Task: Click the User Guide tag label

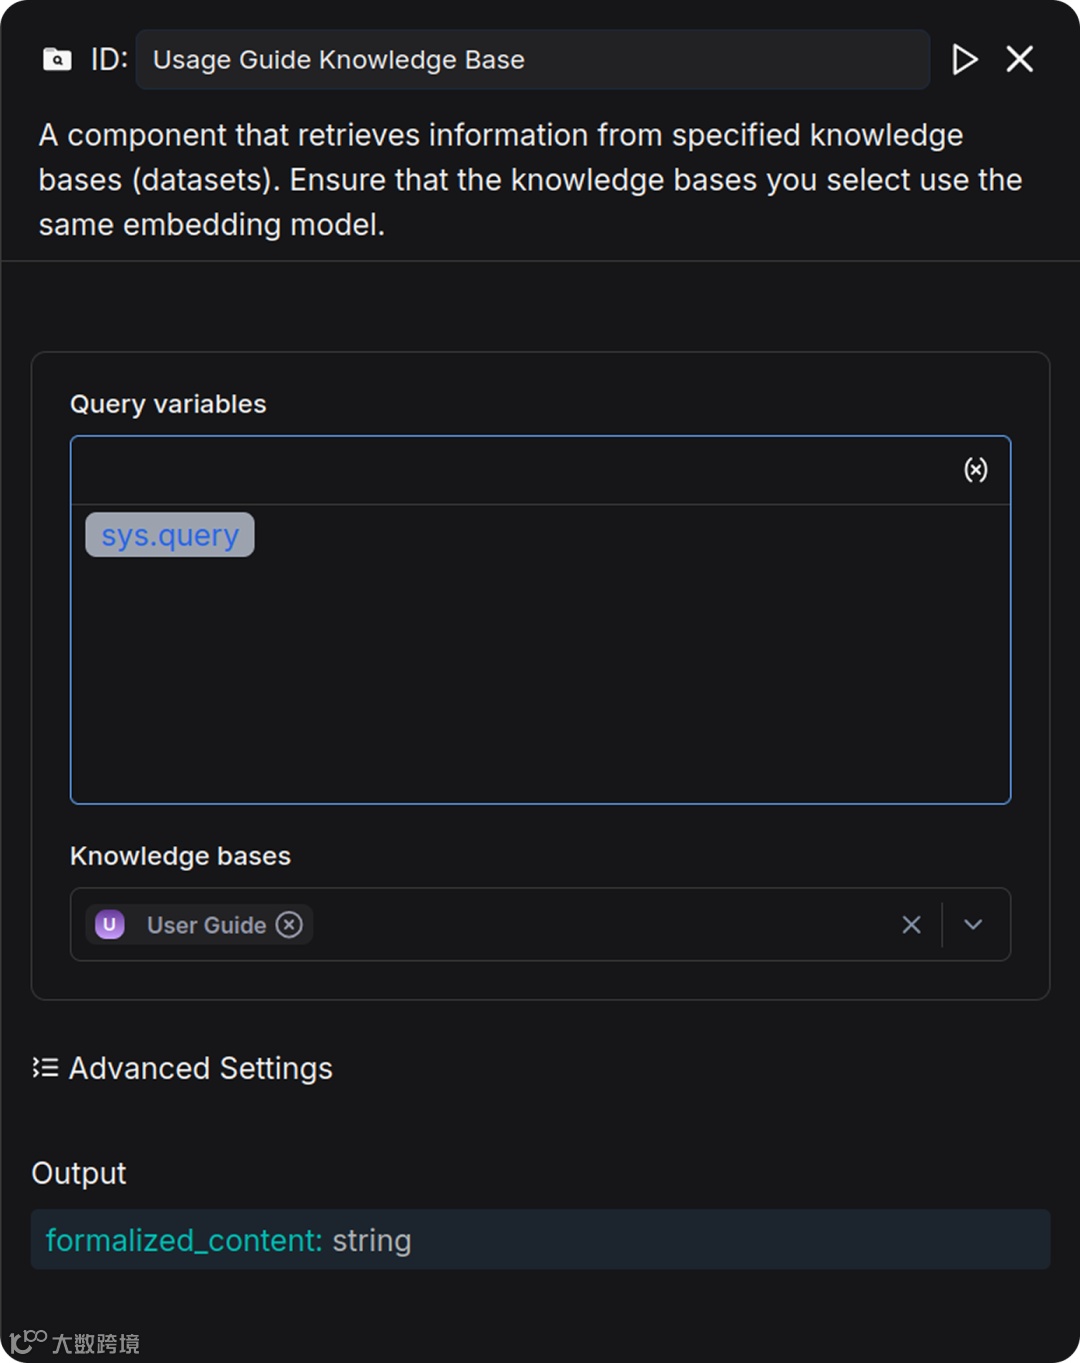Action: pos(206,925)
